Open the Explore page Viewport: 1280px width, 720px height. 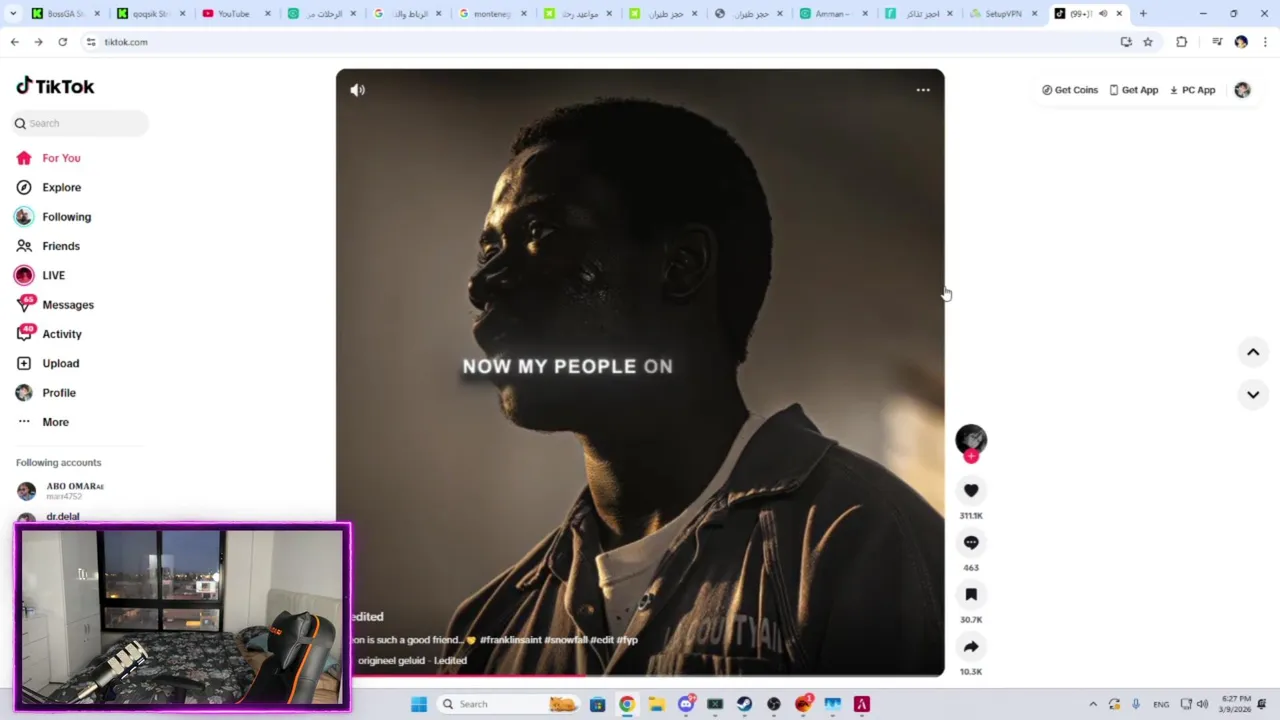[x=48, y=187]
